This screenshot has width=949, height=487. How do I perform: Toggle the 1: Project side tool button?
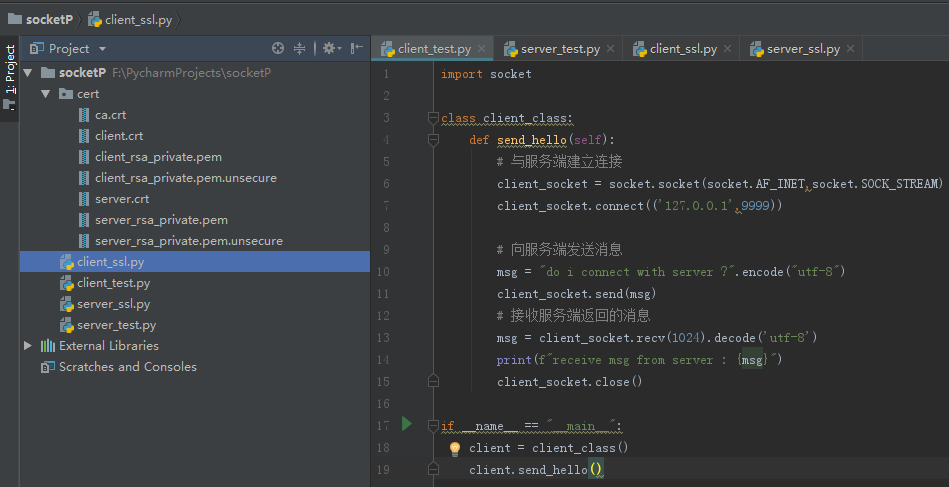click(10, 70)
